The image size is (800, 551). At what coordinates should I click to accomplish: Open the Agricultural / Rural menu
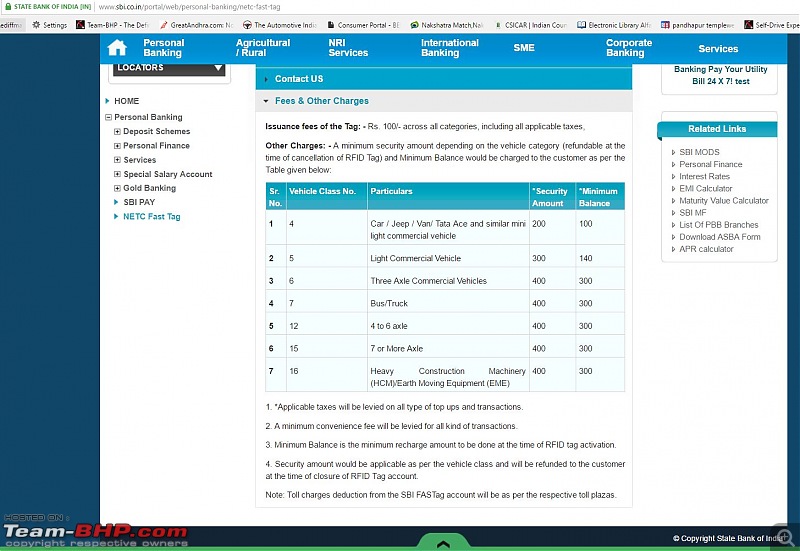click(x=263, y=47)
